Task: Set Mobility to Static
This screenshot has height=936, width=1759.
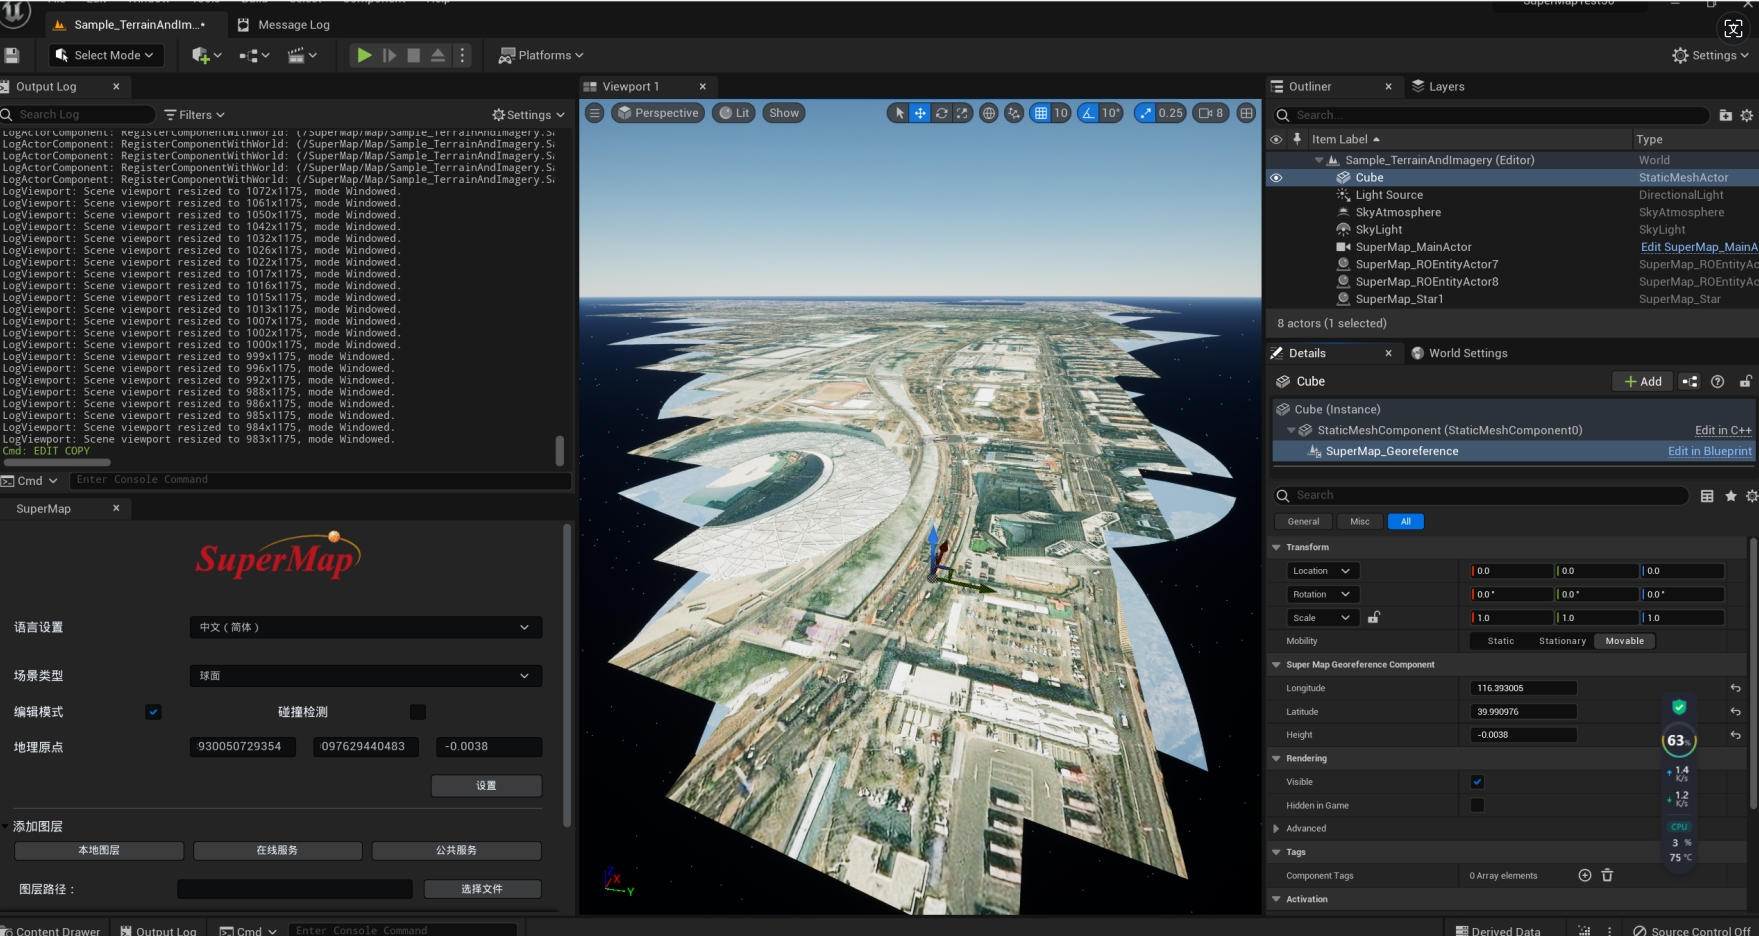Action: 1500,641
